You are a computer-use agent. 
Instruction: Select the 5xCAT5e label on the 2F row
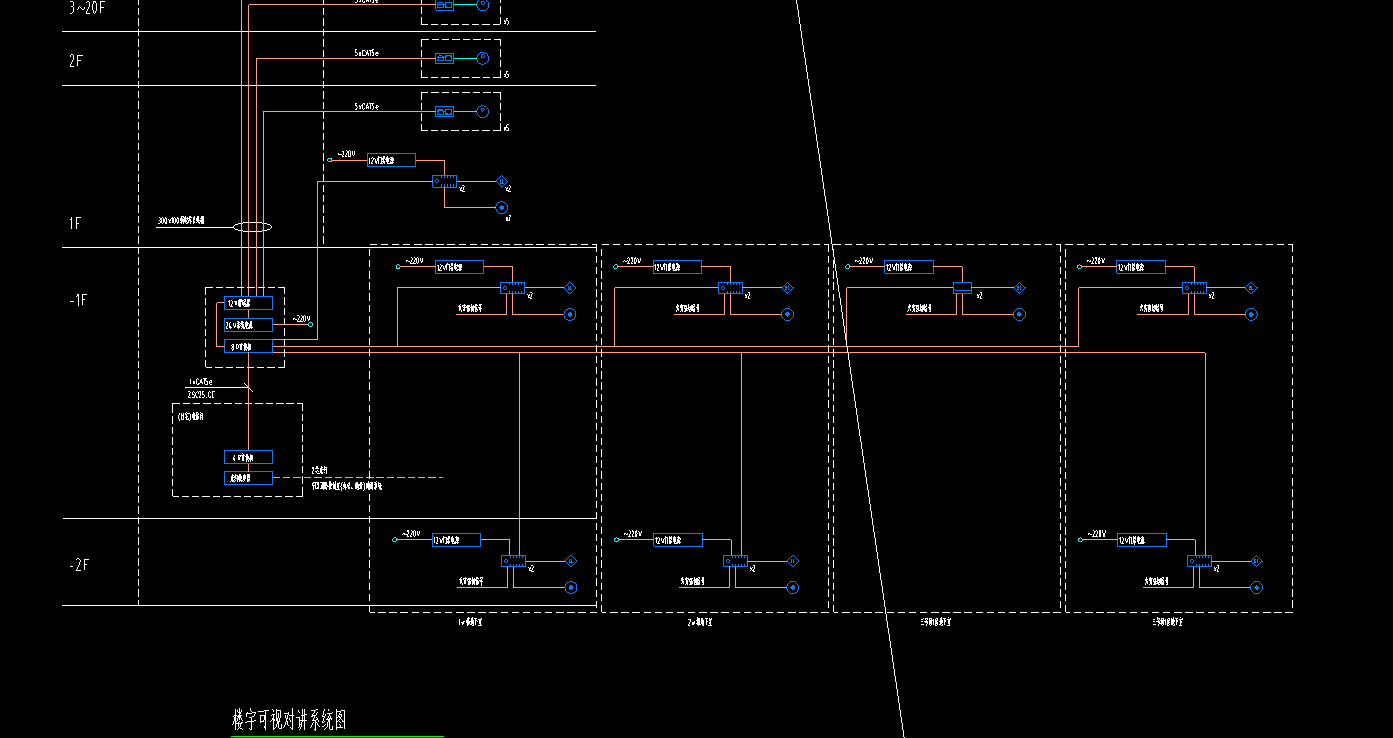pos(366,52)
